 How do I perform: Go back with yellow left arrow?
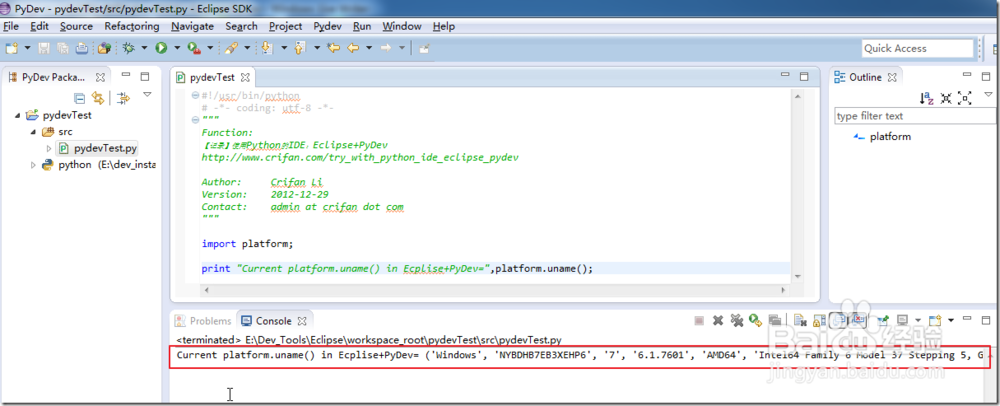[x=353, y=48]
